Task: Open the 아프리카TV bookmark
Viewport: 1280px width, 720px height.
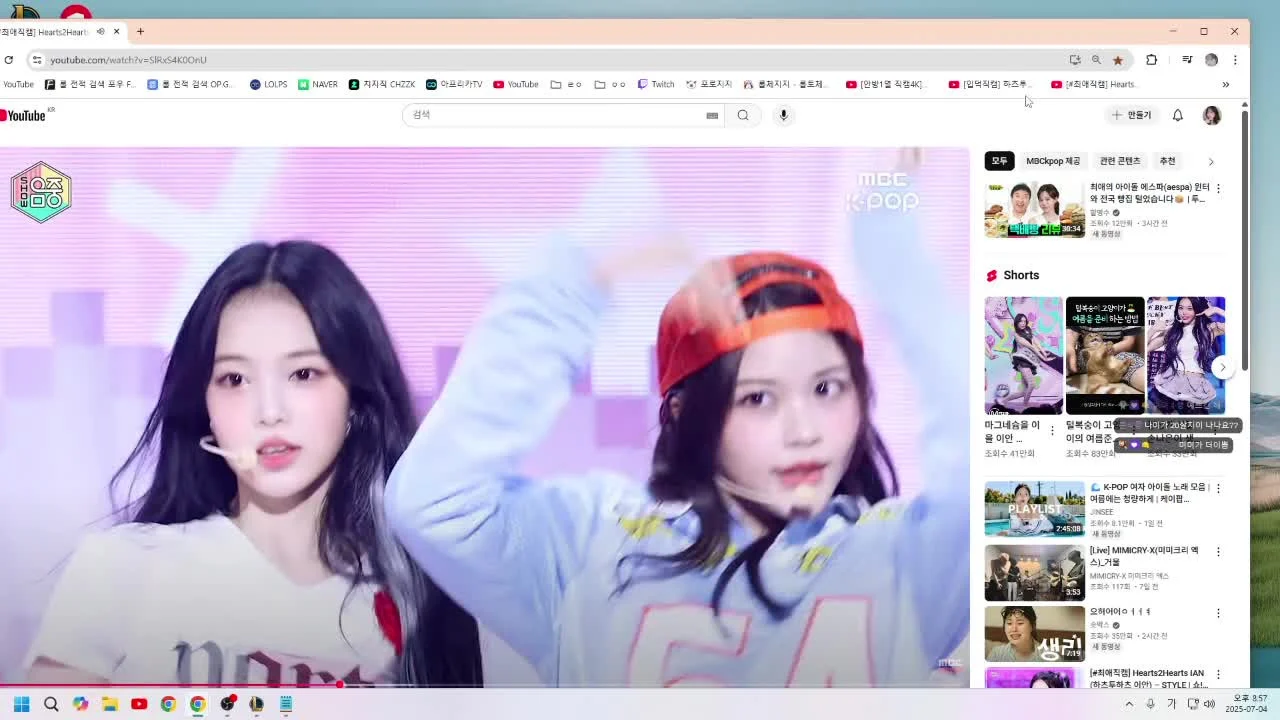Action: pyautogui.click(x=454, y=85)
